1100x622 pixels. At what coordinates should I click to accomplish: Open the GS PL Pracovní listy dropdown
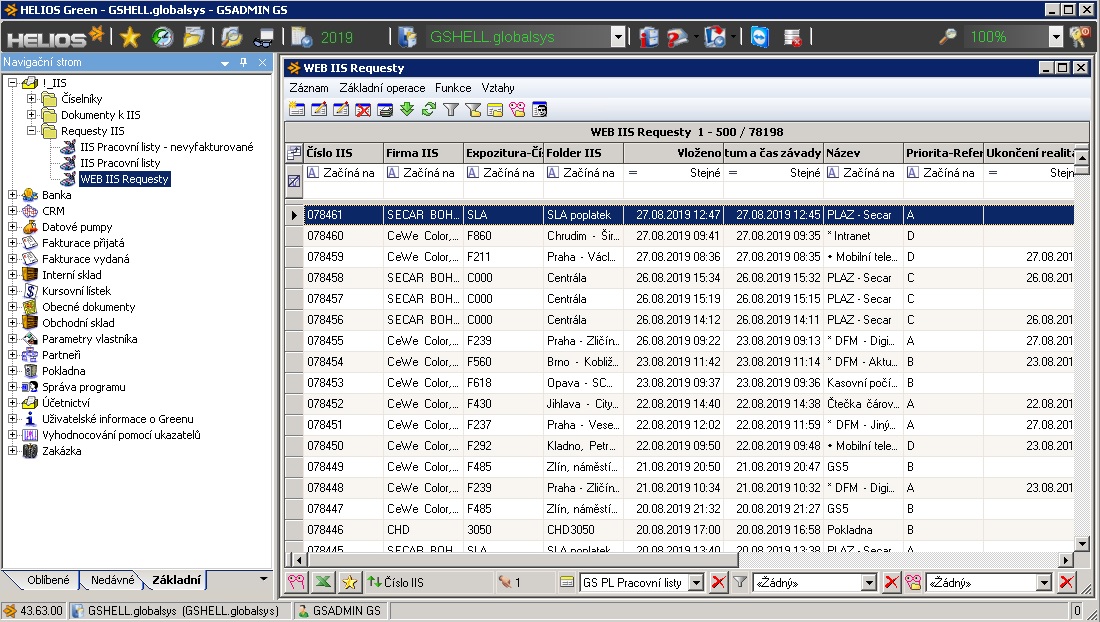[696, 583]
